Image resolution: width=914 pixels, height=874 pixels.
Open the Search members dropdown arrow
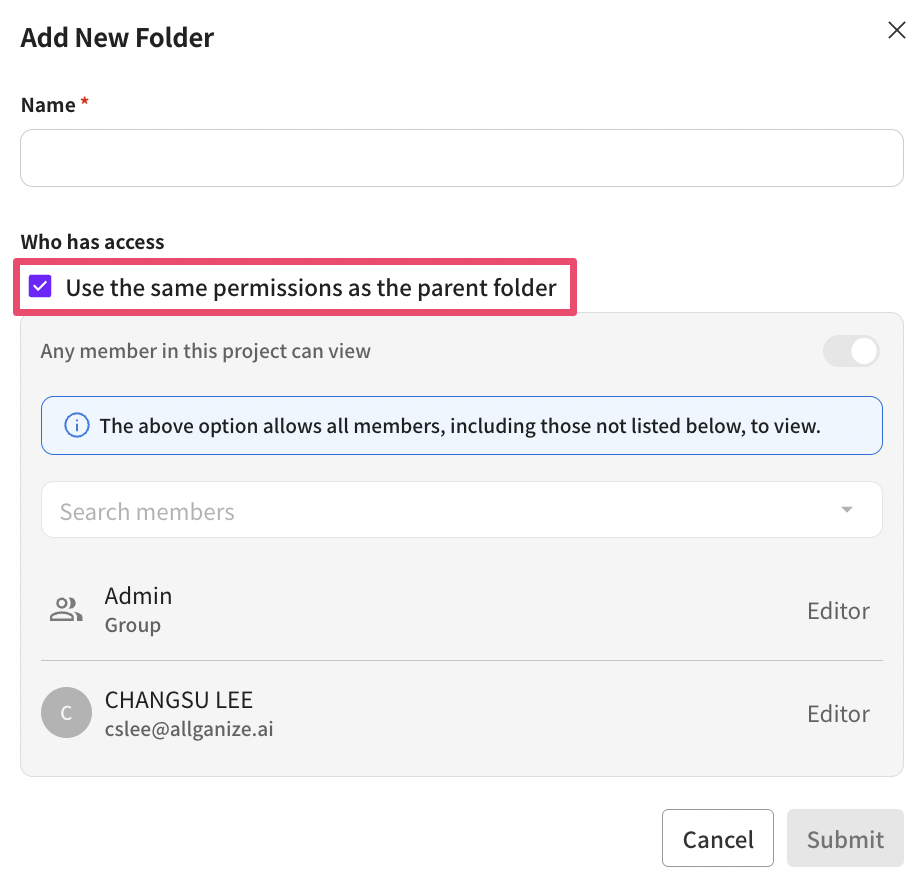847,510
